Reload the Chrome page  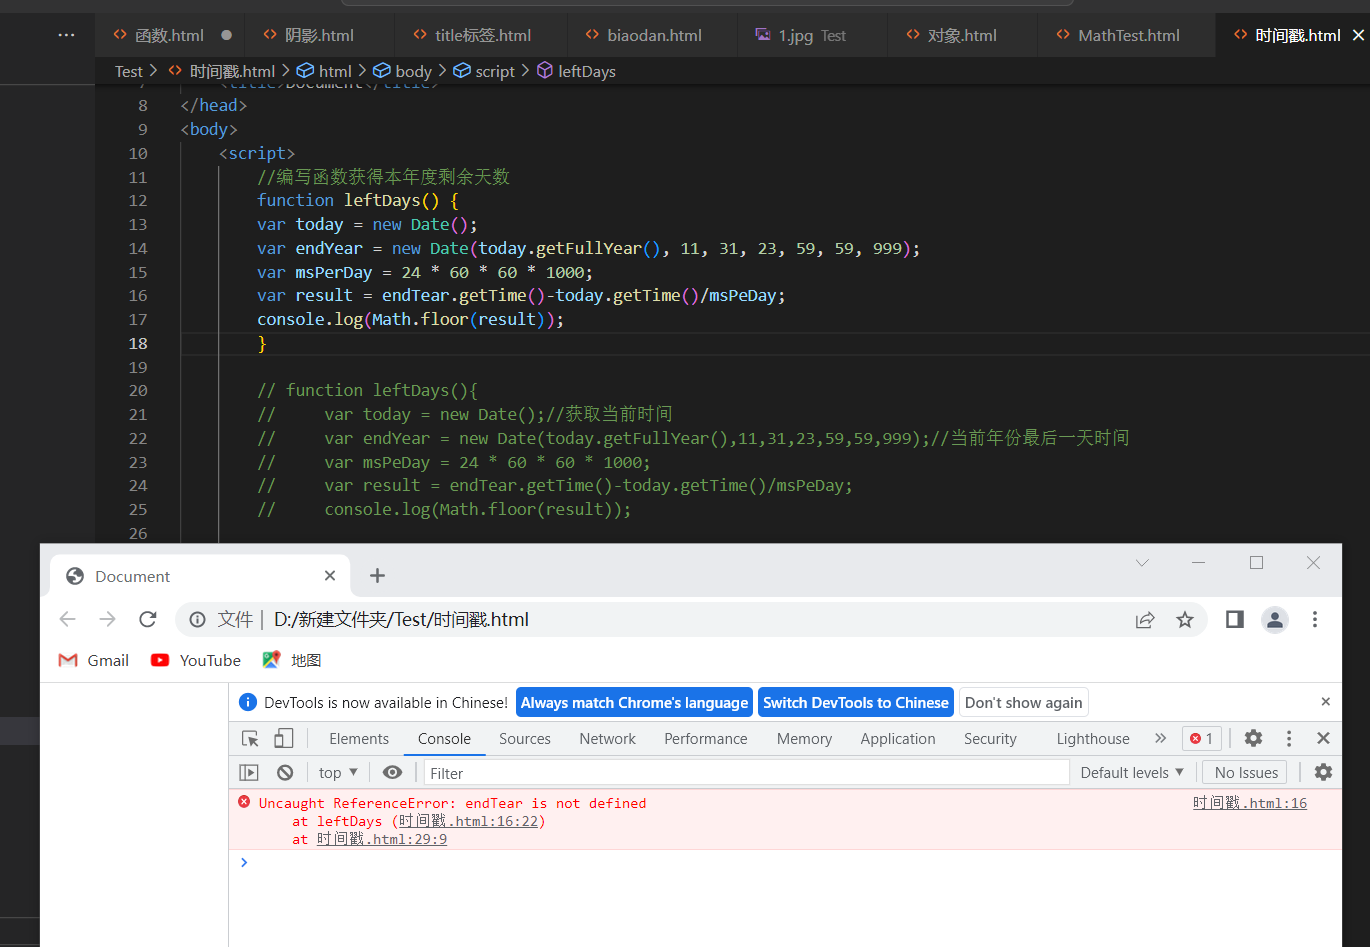pyautogui.click(x=148, y=619)
